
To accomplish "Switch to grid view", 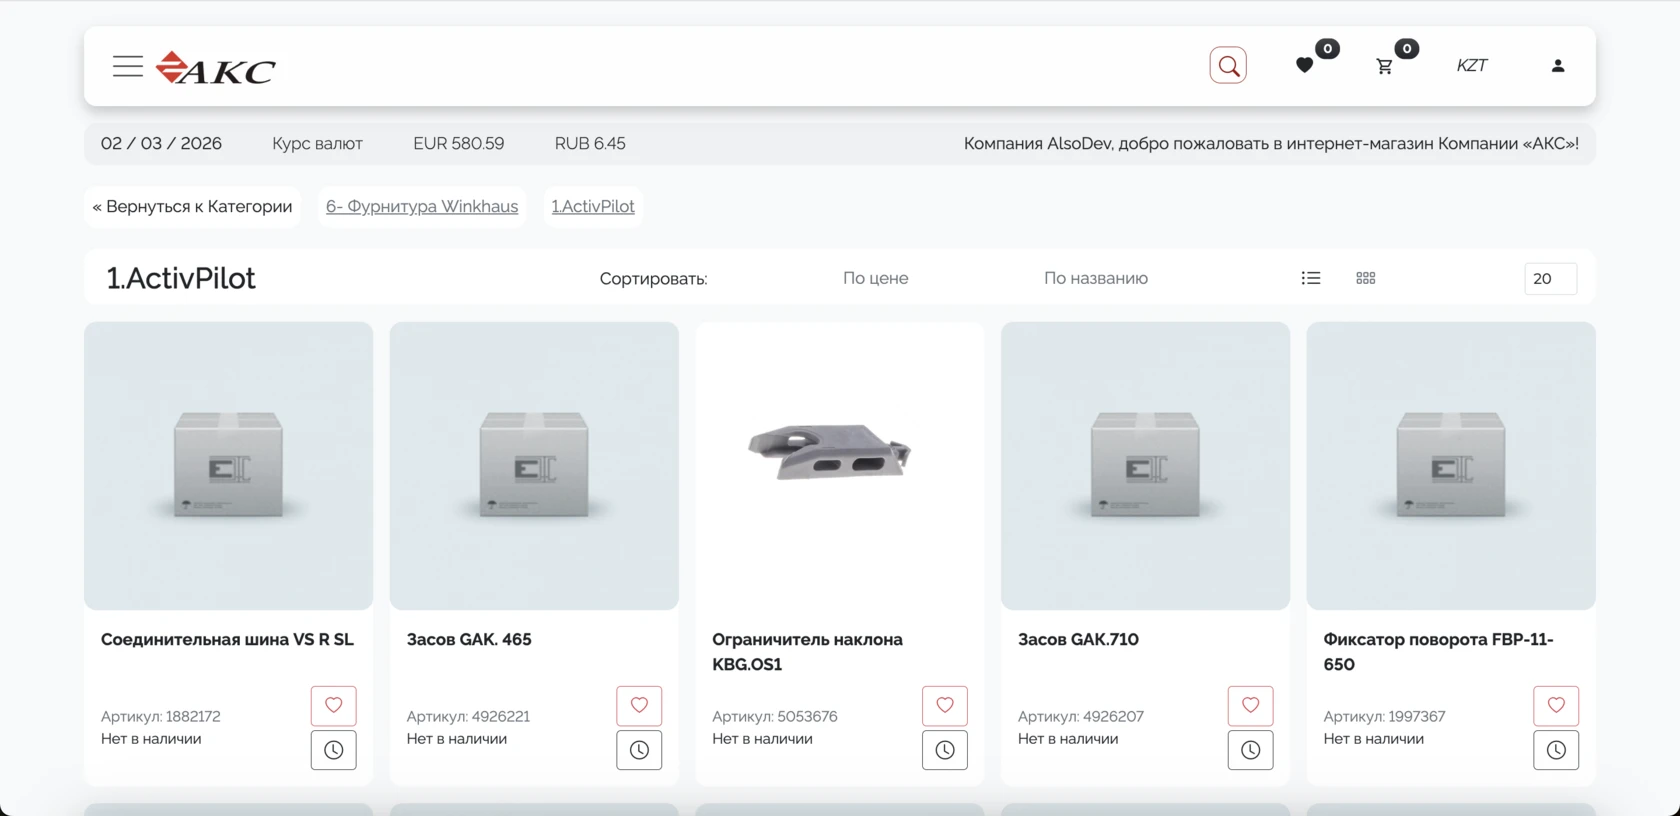I will tap(1366, 278).
